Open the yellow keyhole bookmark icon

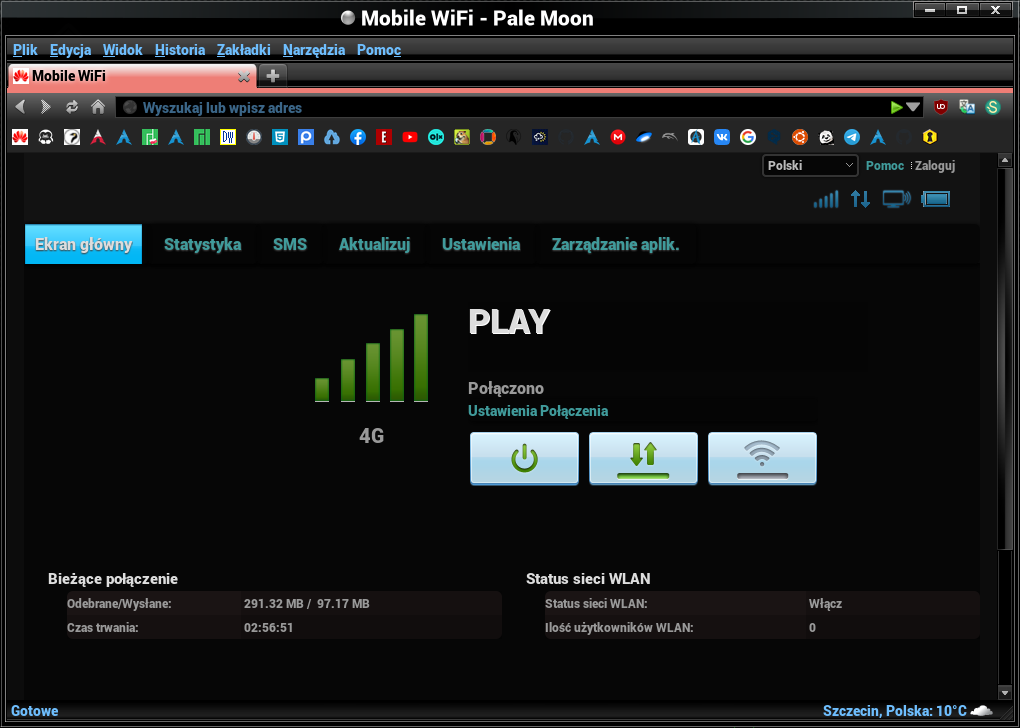point(930,137)
